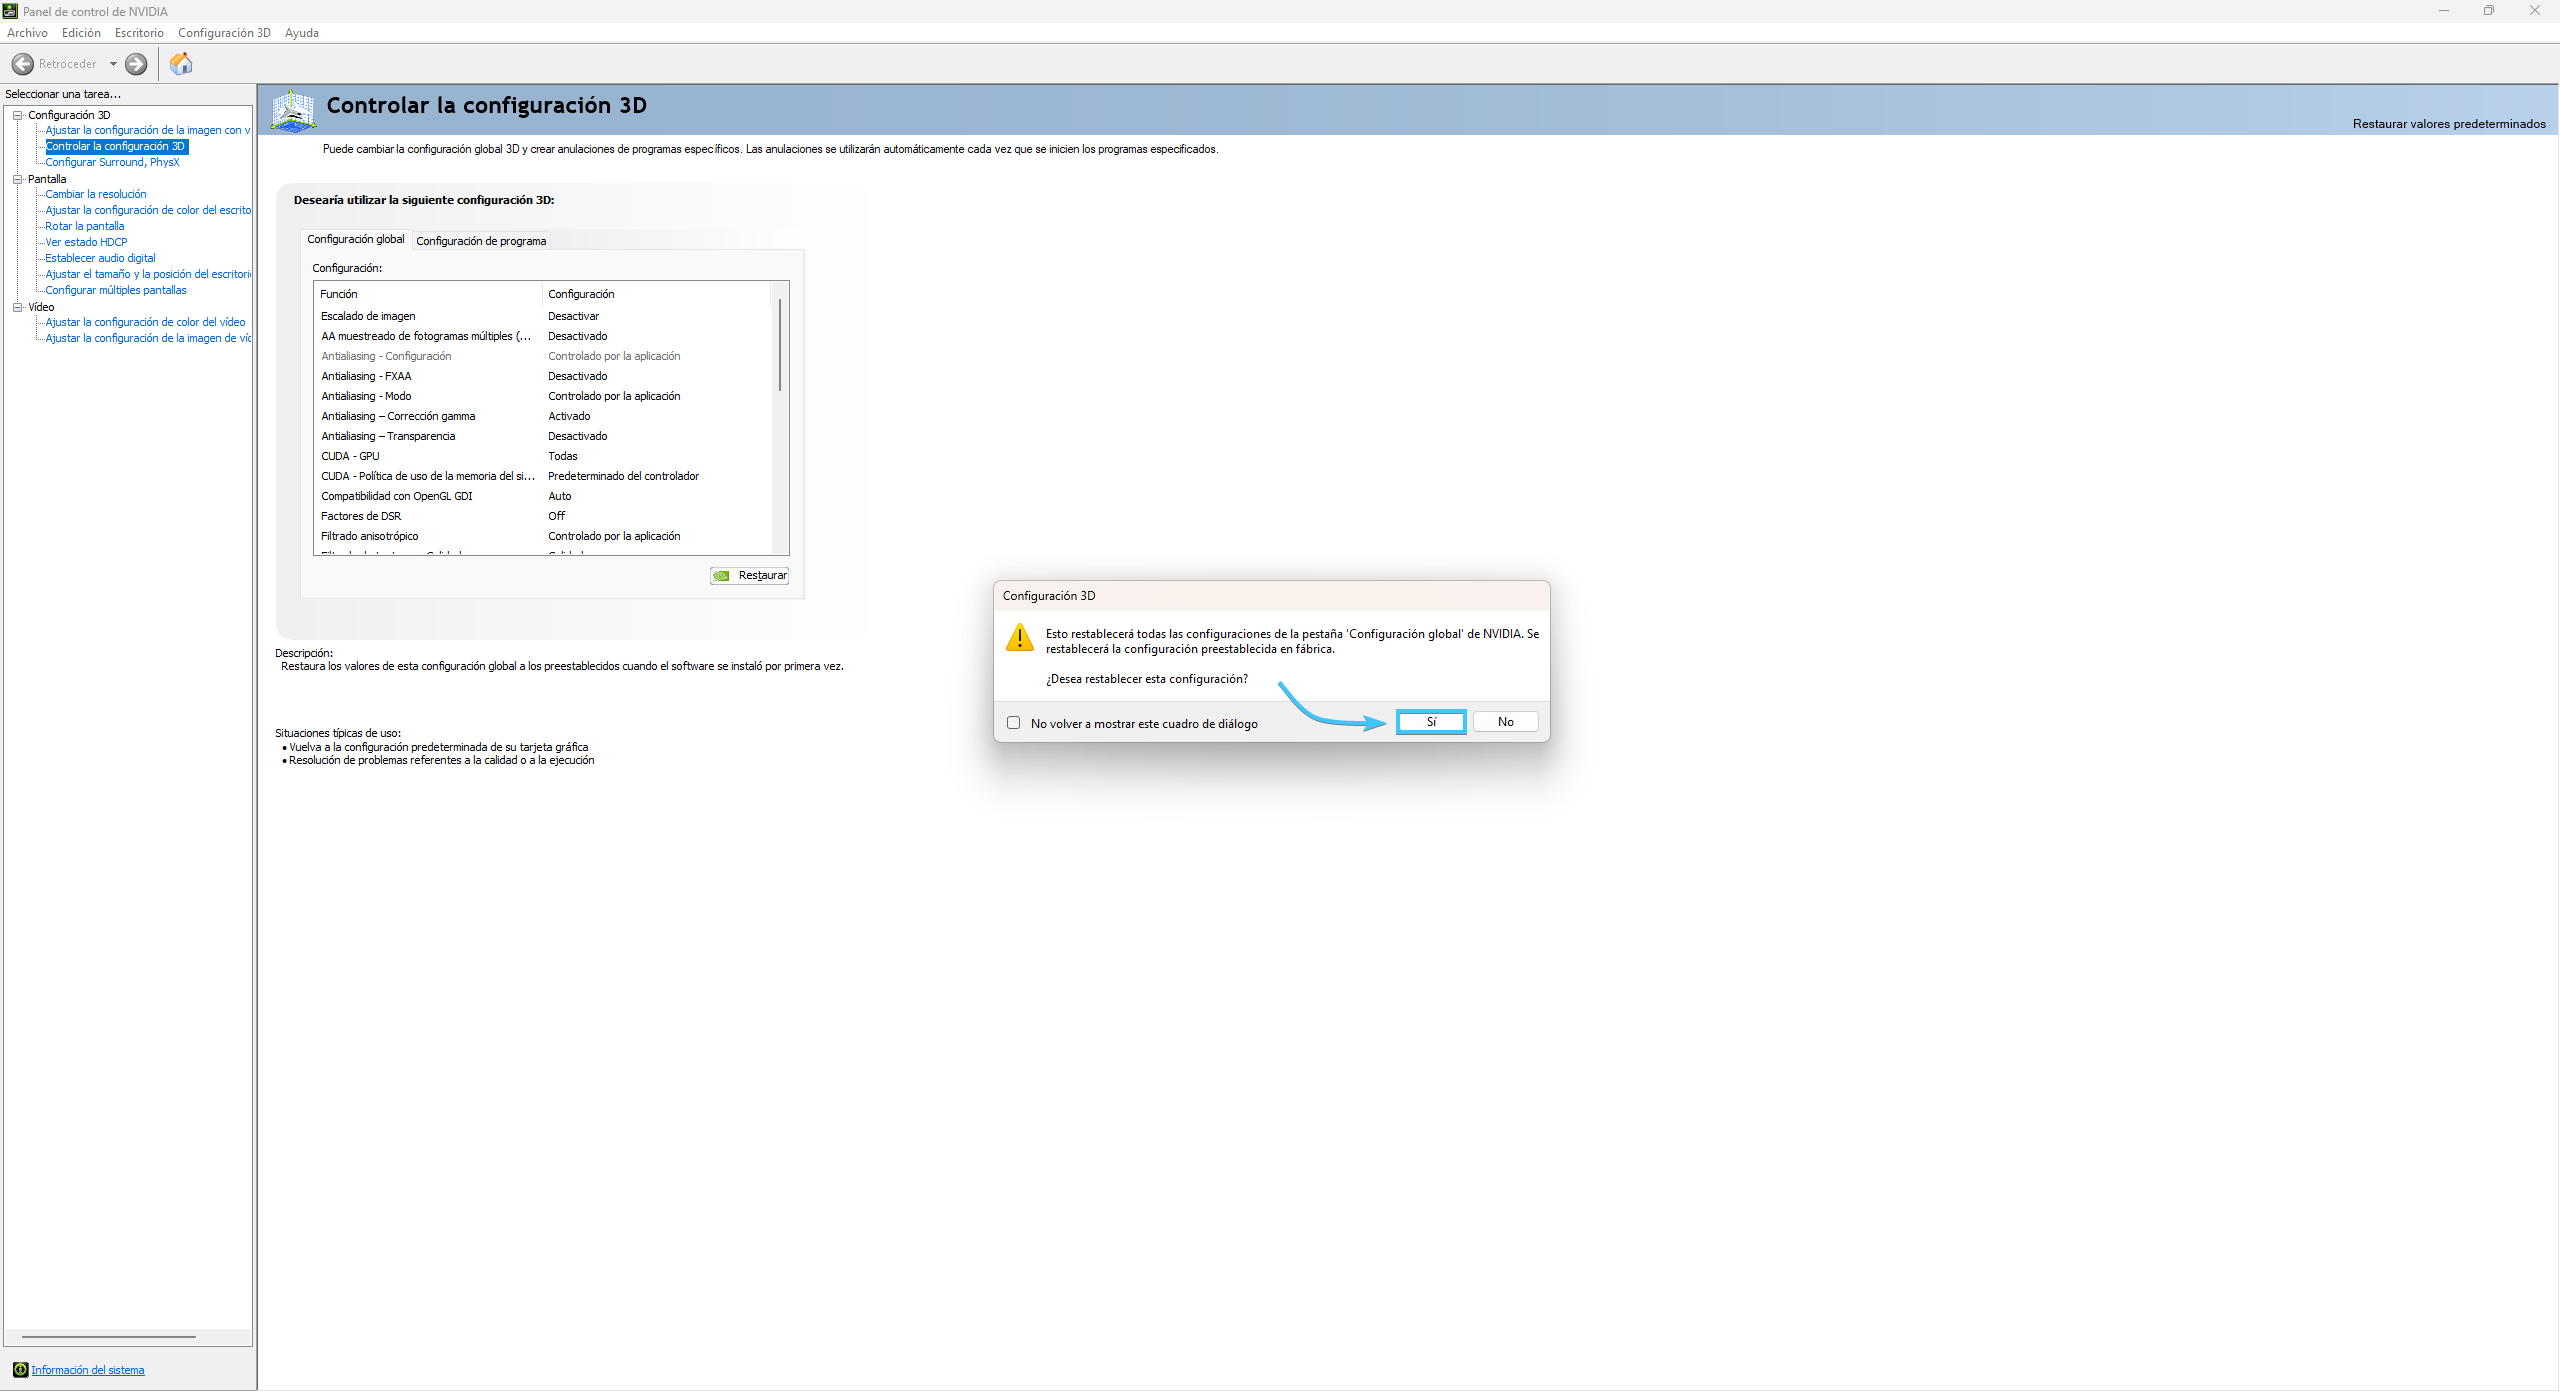Open Establecer audio digital task
This screenshot has height=1392, width=2560.
coord(100,258)
